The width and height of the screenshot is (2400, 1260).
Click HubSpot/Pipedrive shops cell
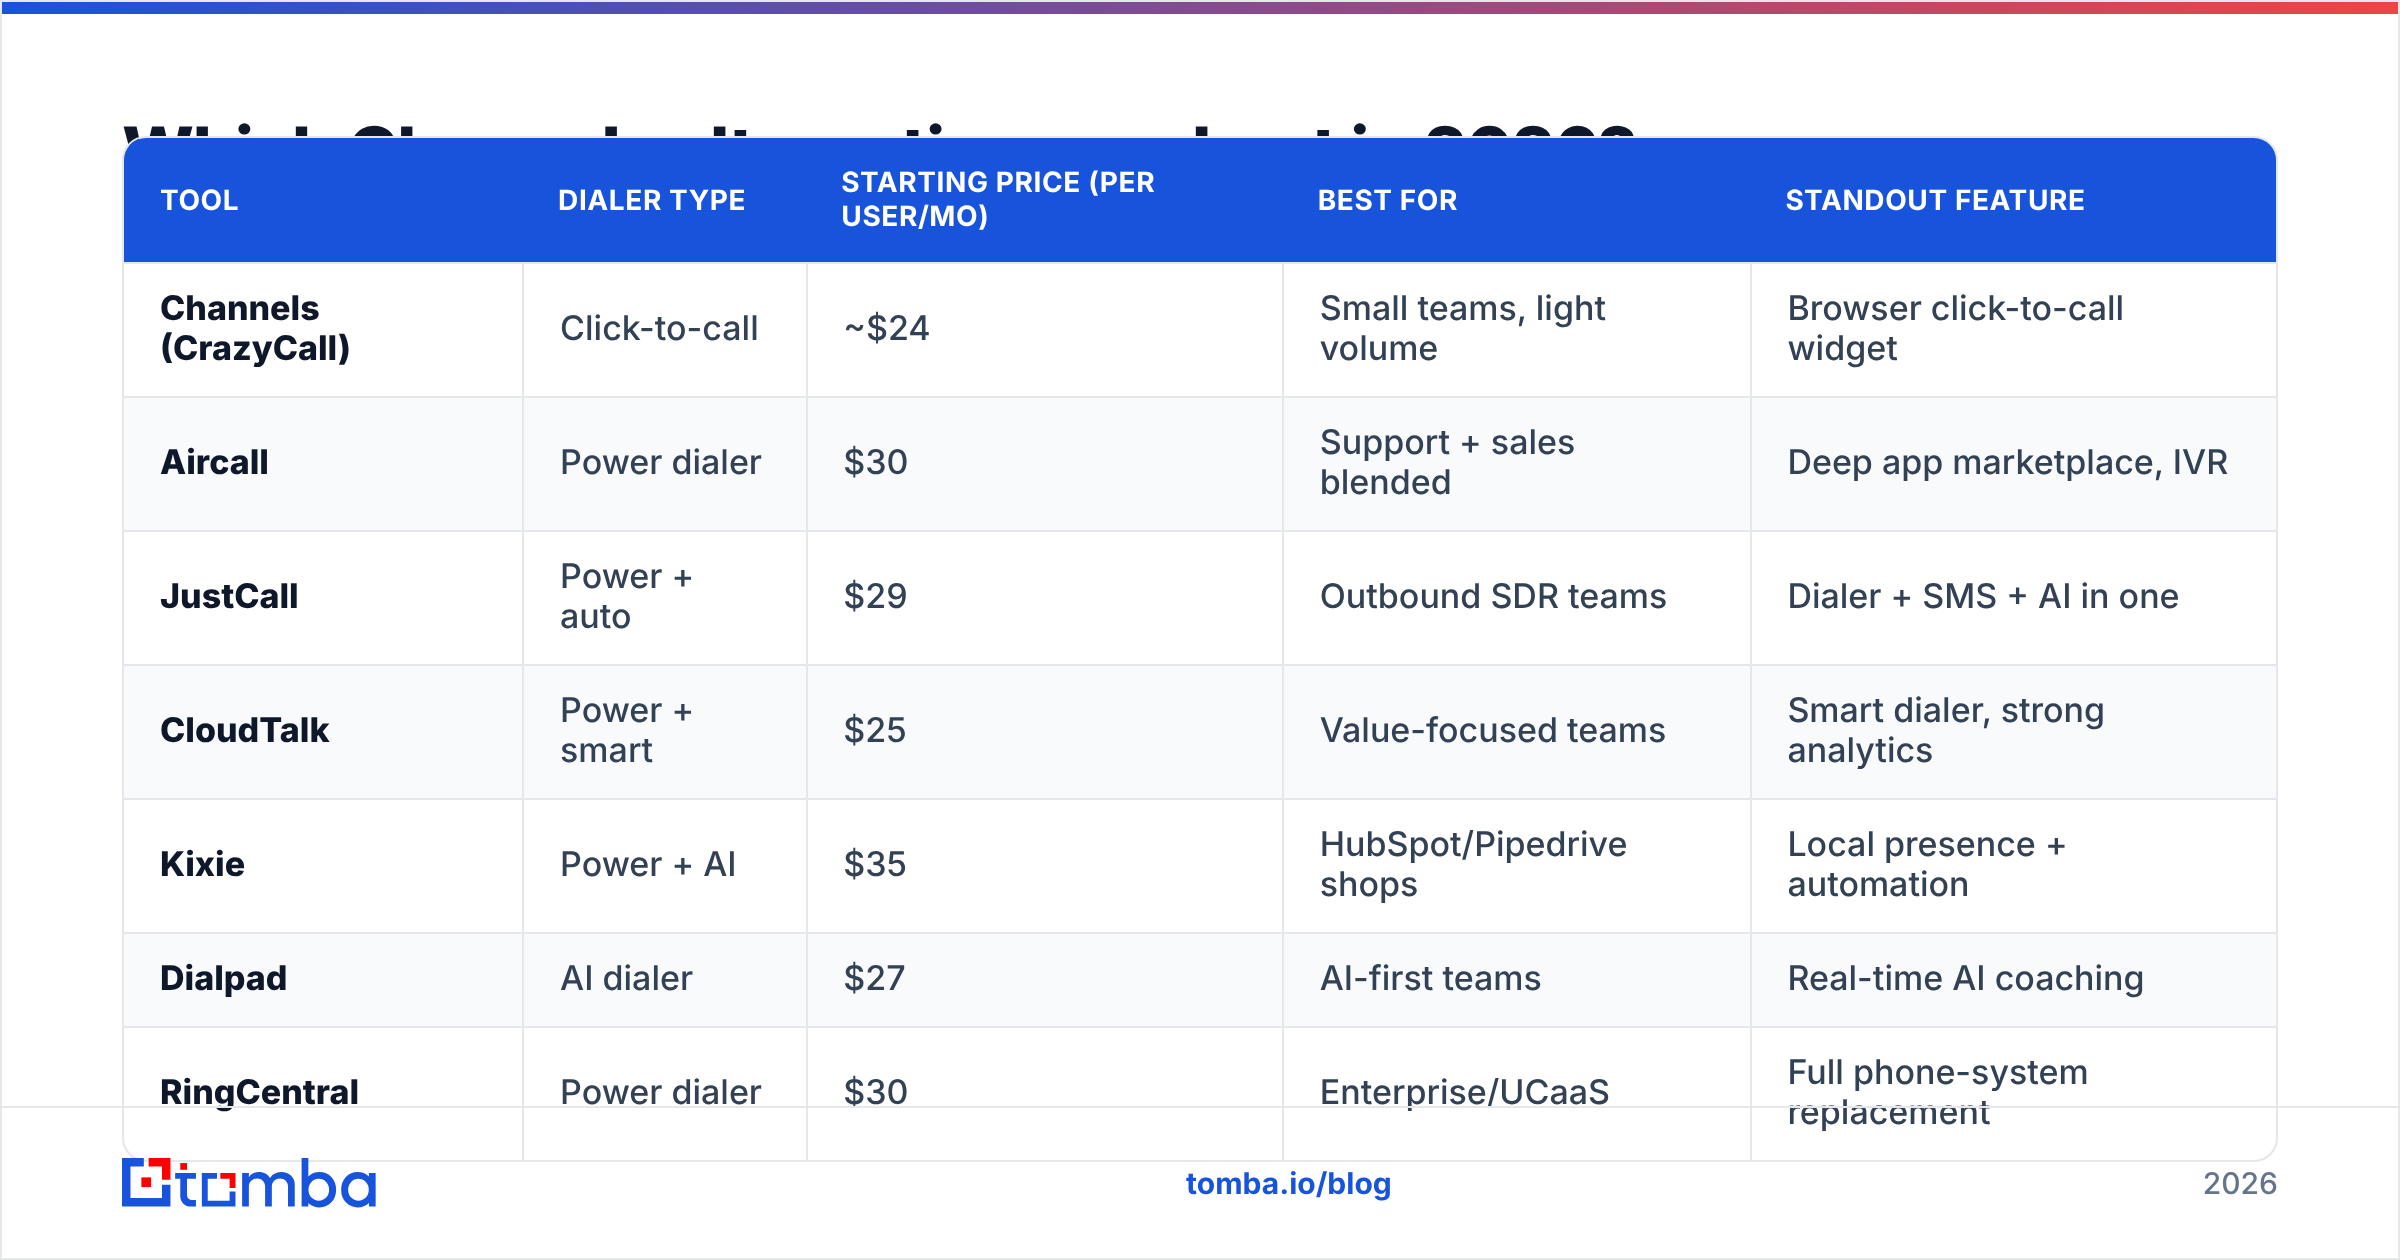pos(1473,864)
